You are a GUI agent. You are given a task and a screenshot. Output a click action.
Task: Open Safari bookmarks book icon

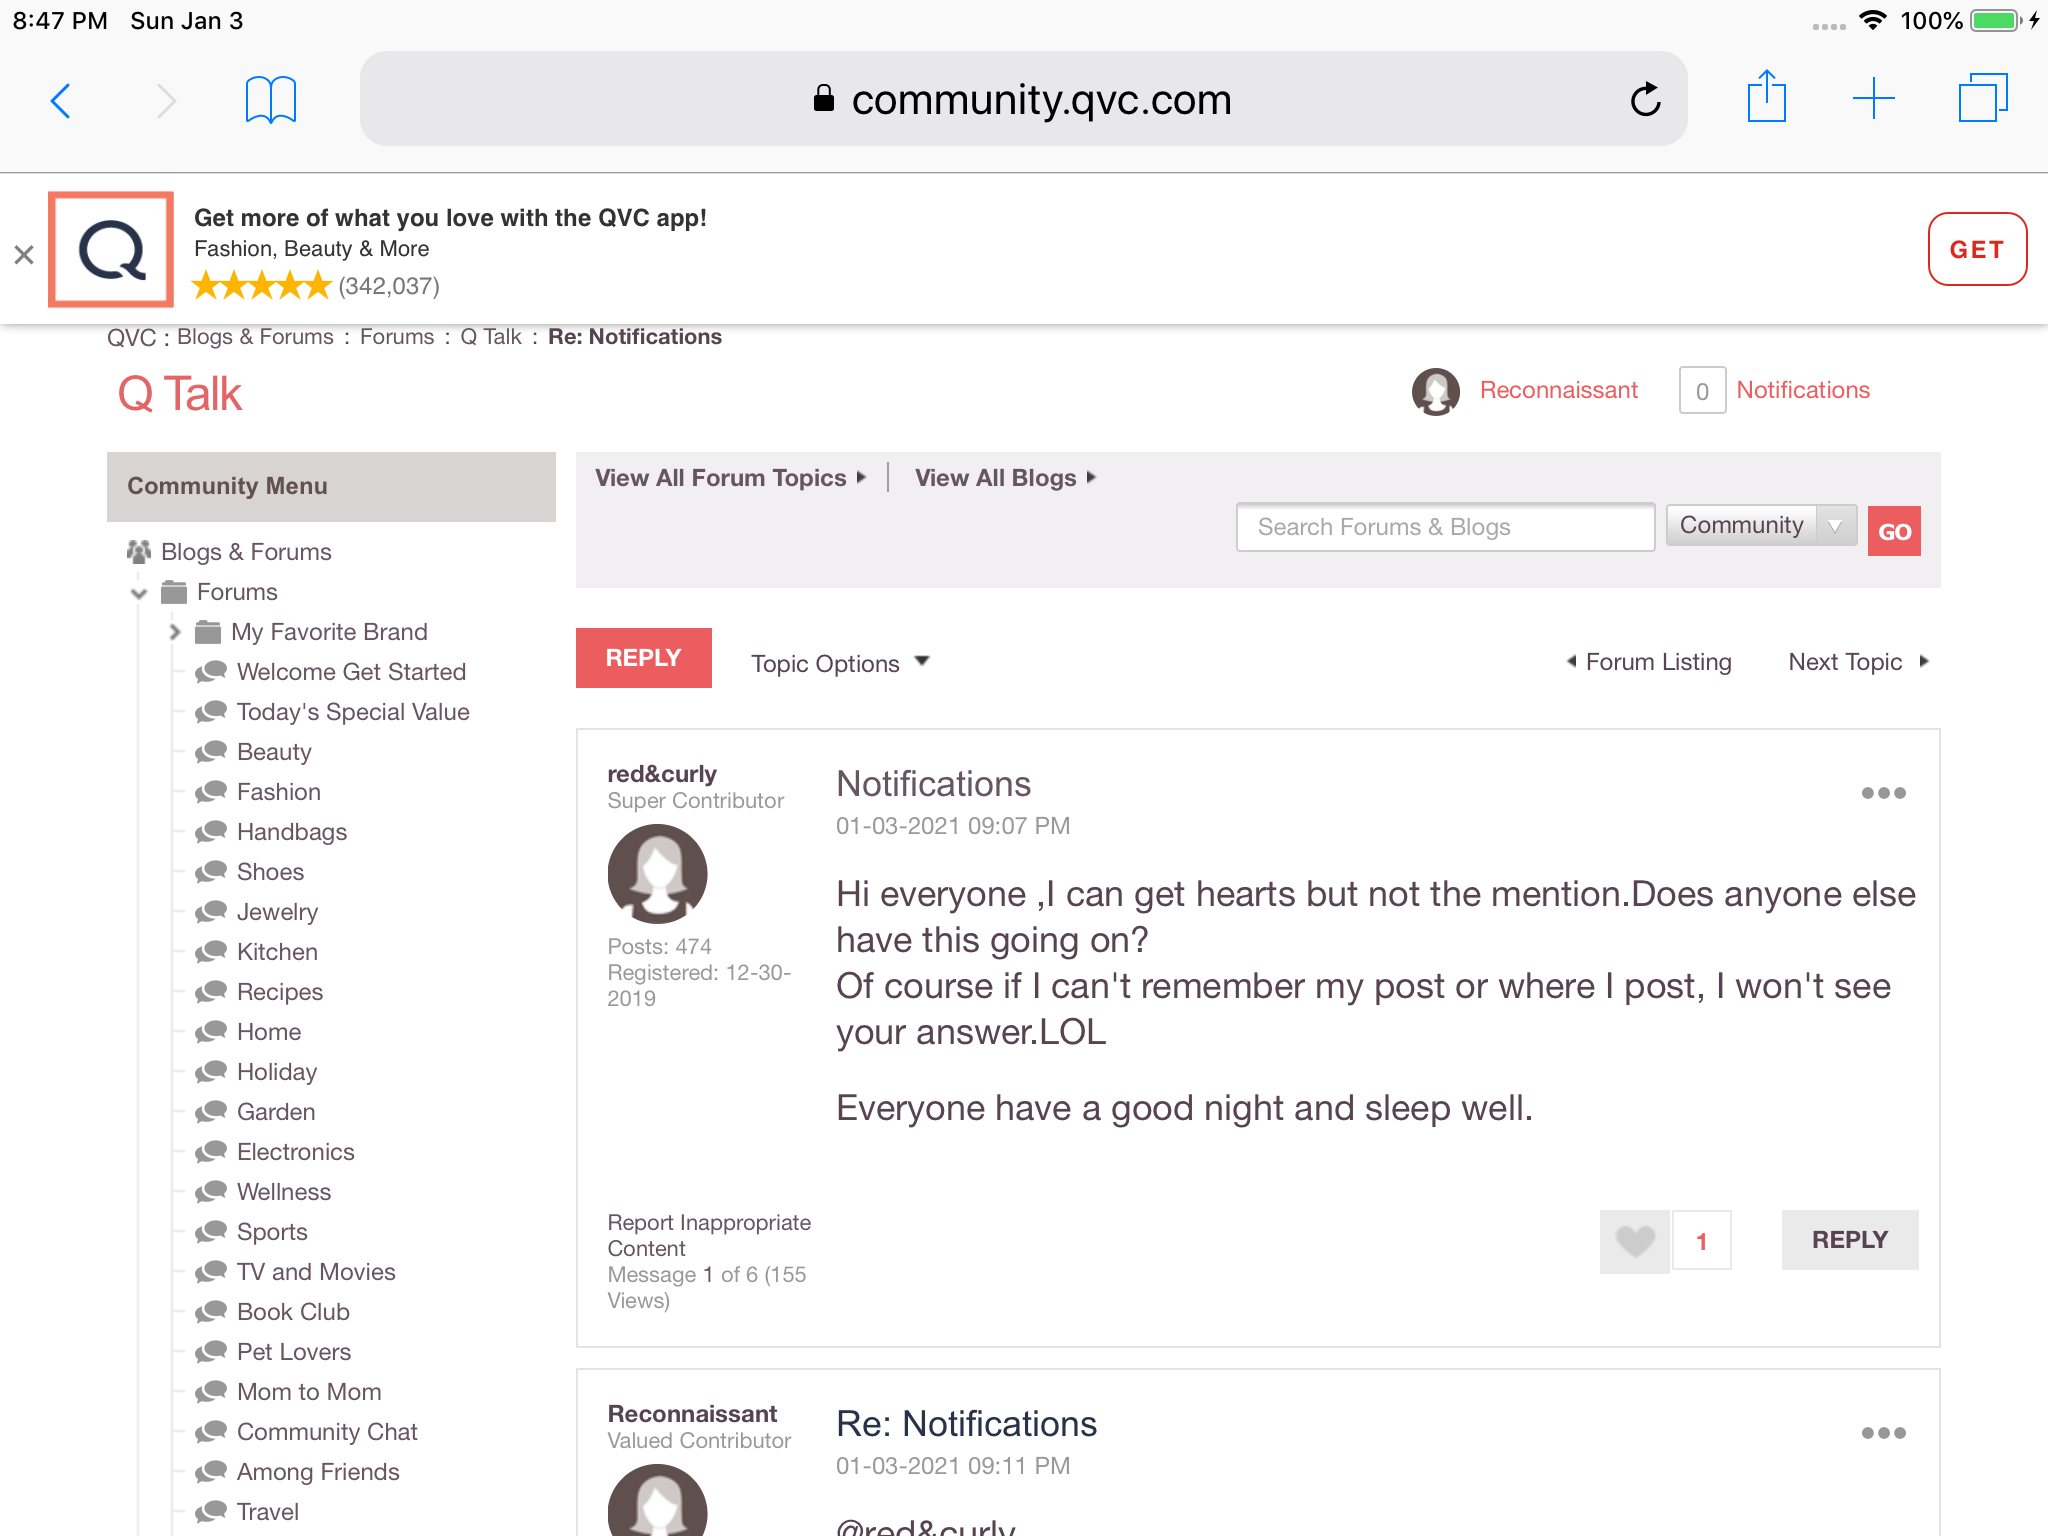coord(270,100)
